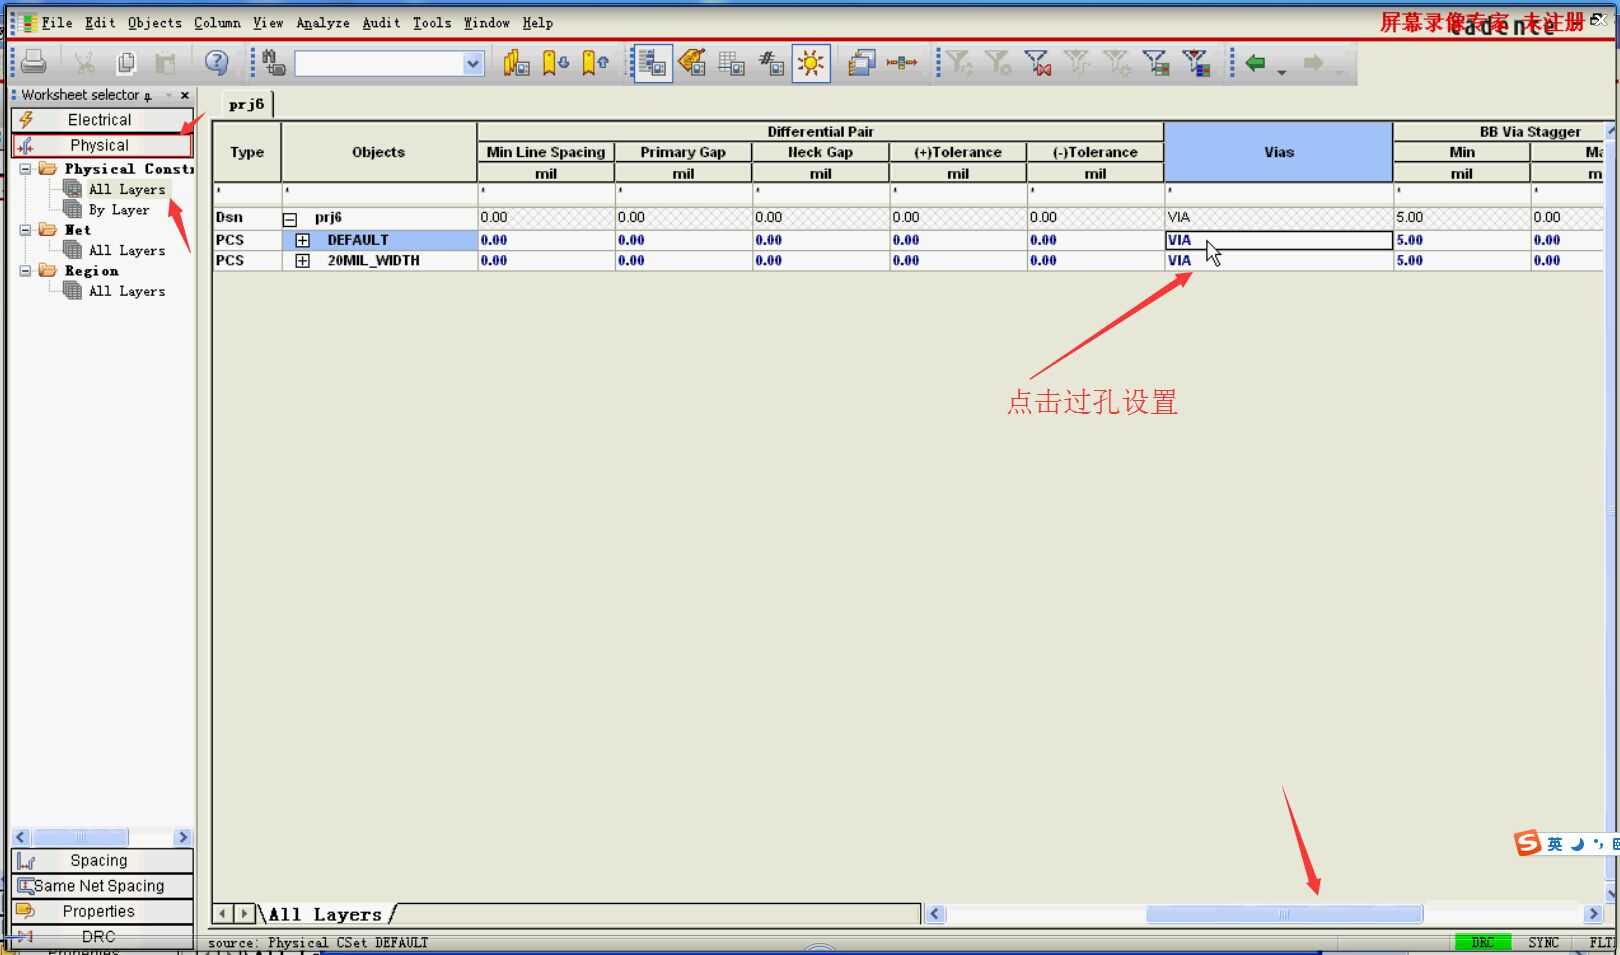
Task: Open the File menu
Action: 56,23
